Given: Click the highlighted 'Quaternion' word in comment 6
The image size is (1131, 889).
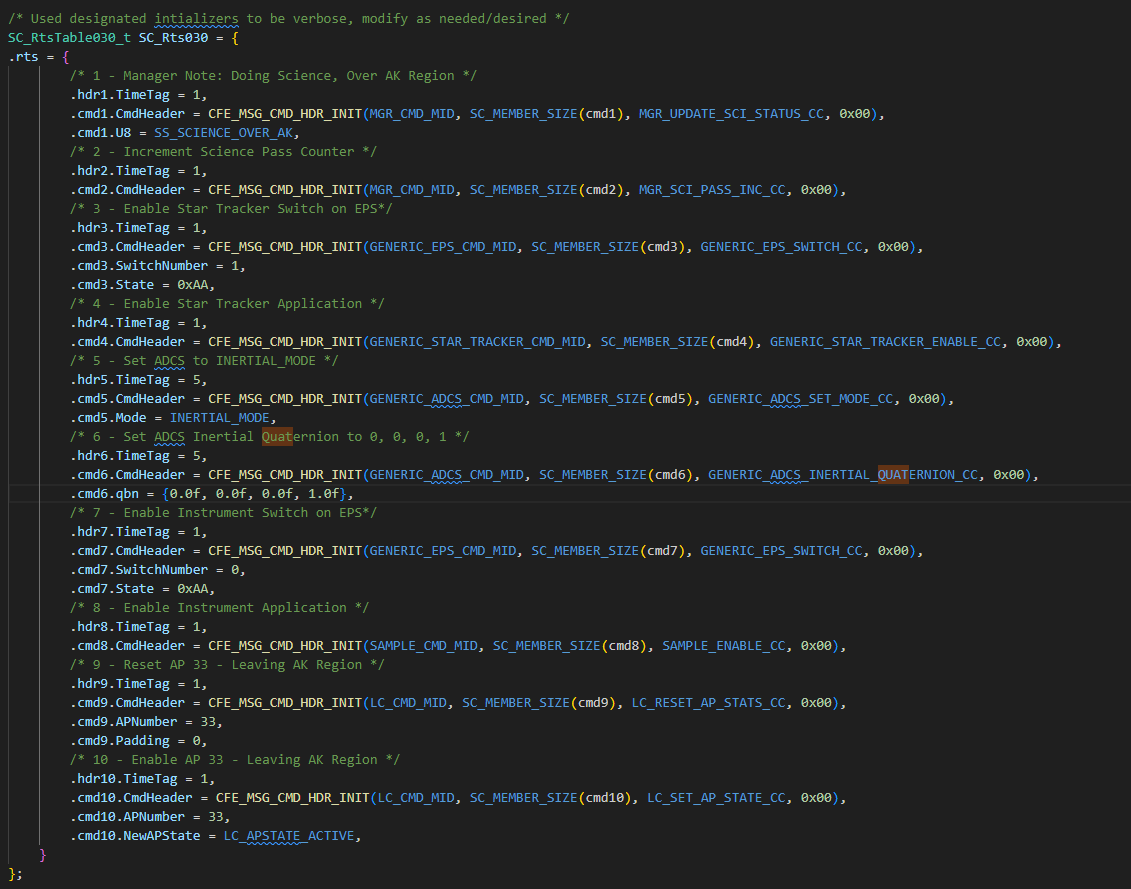Looking at the screenshot, I should click(300, 437).
